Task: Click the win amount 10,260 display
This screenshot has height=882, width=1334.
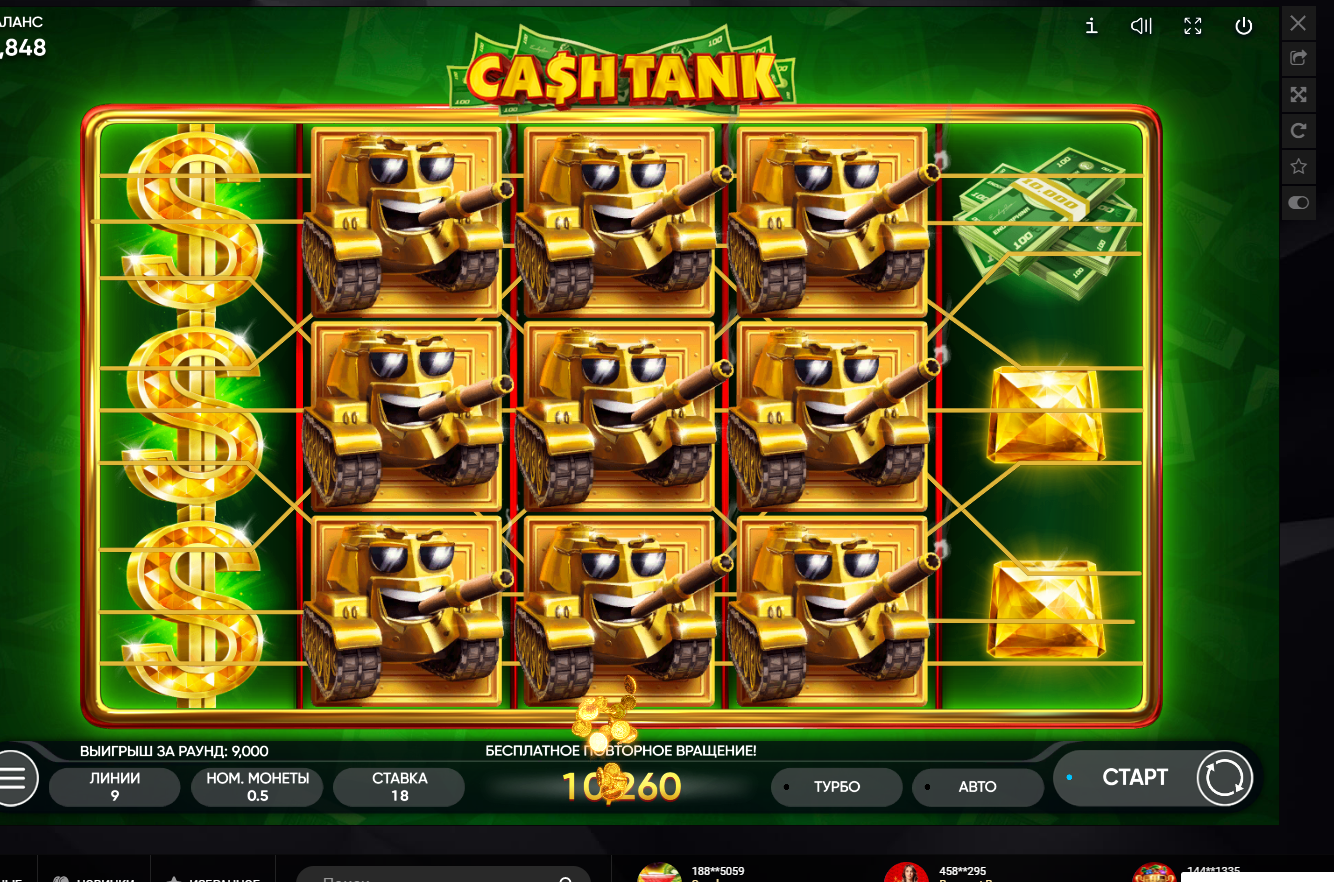Action: pyautogui.click(x=621, y=786)
